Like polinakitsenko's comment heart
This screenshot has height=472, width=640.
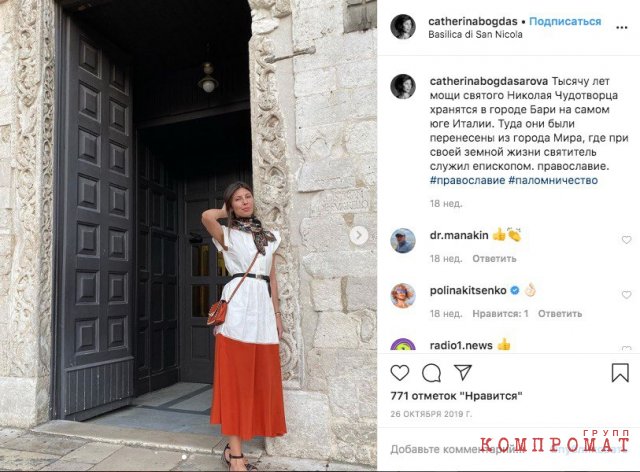(626, 294)
